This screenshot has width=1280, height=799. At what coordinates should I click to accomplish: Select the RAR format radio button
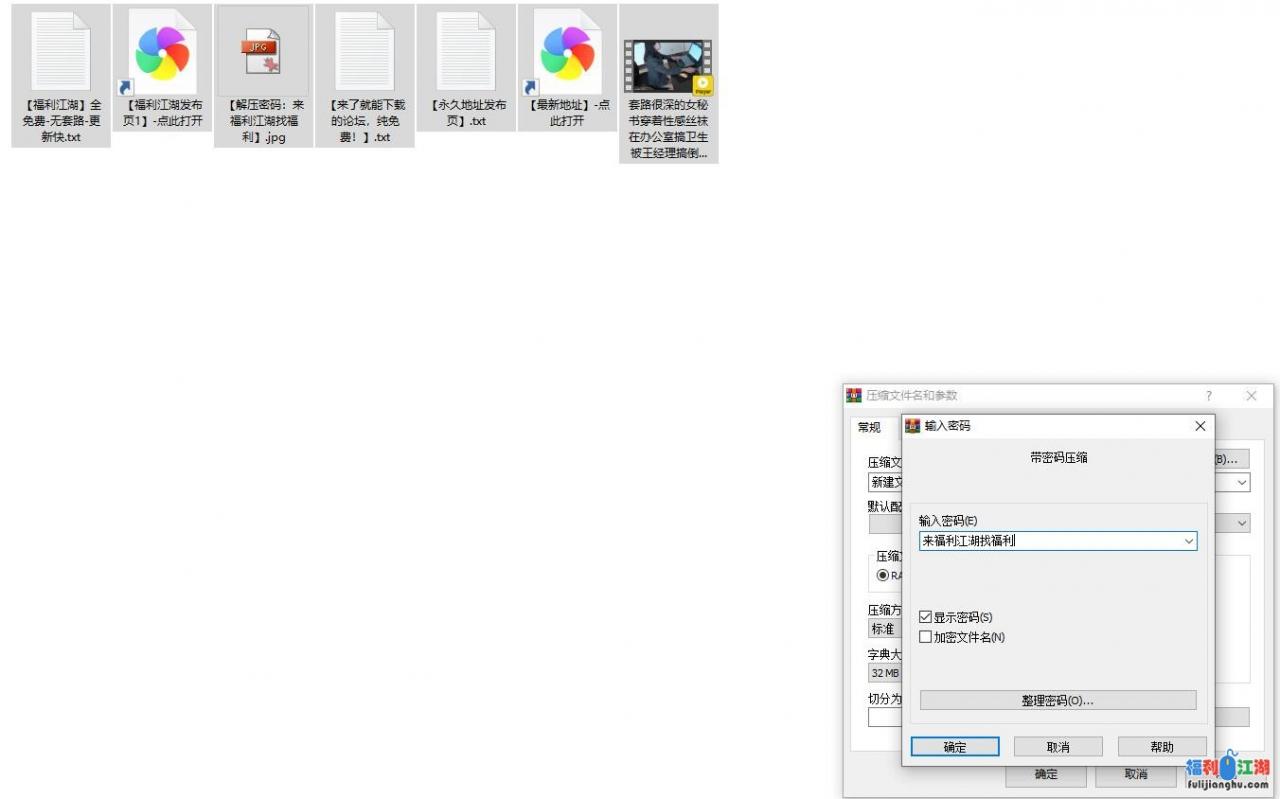(x=883, y=576)
